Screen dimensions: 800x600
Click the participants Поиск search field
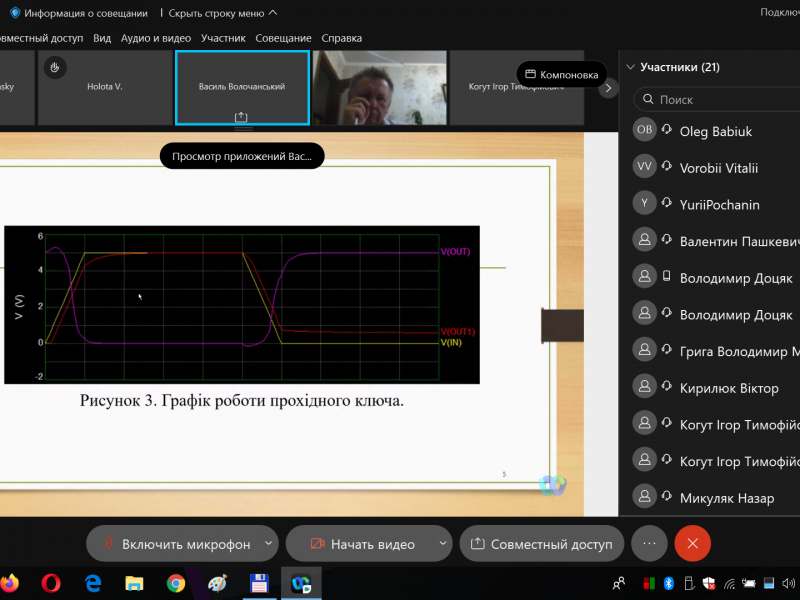pyautogui.click(x=720, y=100)
